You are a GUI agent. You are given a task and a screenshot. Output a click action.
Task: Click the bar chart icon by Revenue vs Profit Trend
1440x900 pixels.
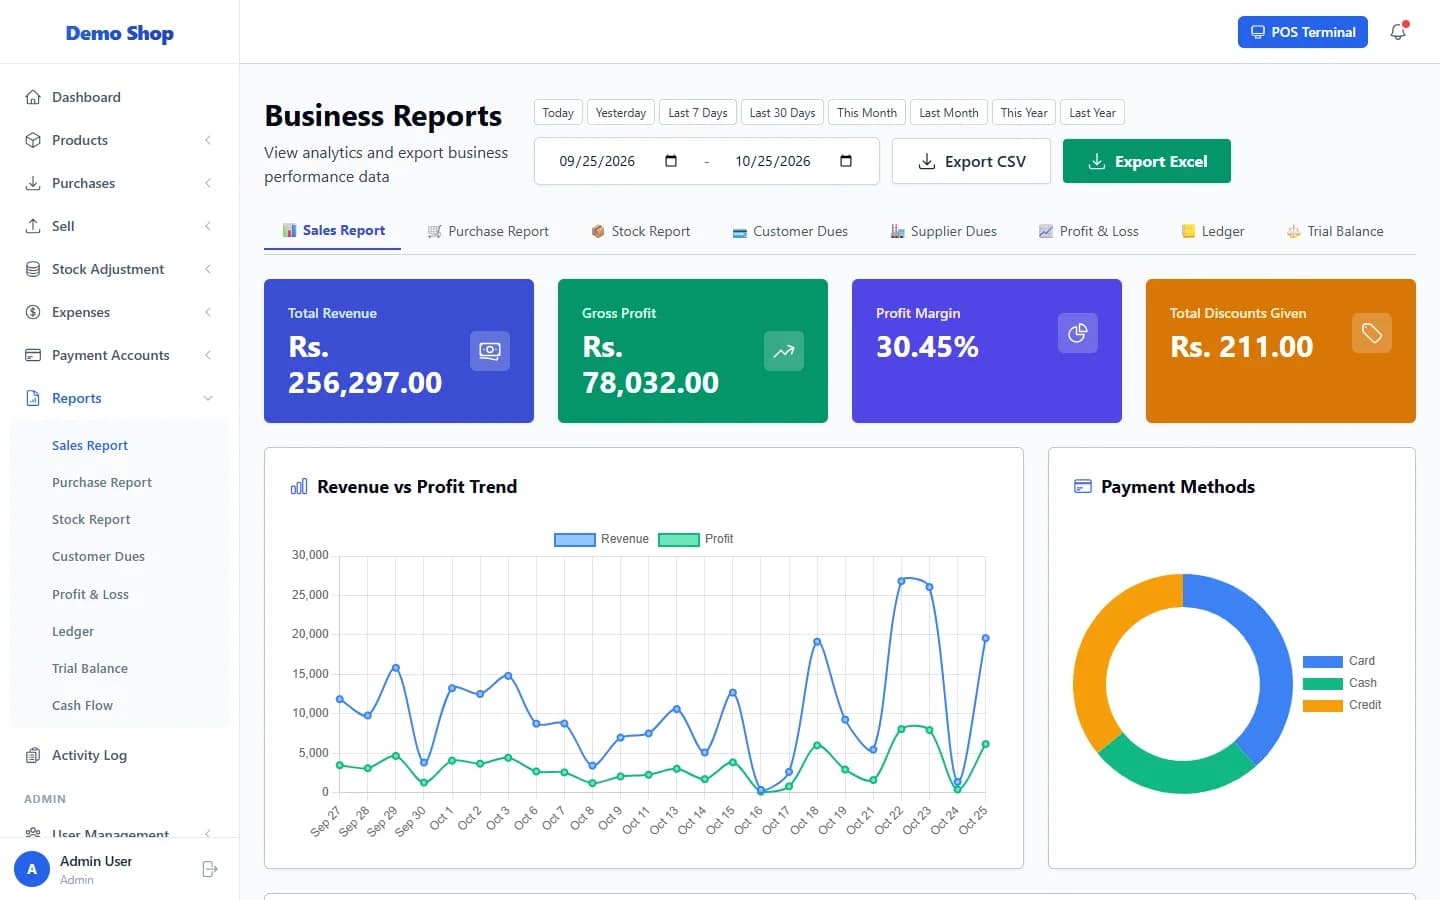coord(299,487)
